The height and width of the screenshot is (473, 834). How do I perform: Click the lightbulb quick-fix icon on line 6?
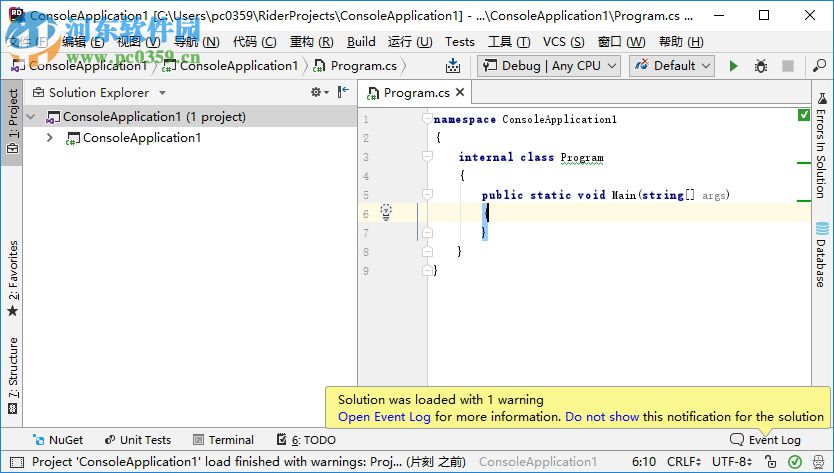(x=386, y=212)
